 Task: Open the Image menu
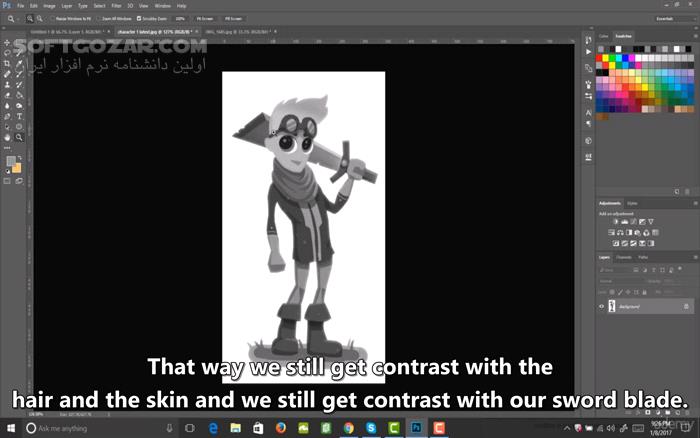[49, 6]
